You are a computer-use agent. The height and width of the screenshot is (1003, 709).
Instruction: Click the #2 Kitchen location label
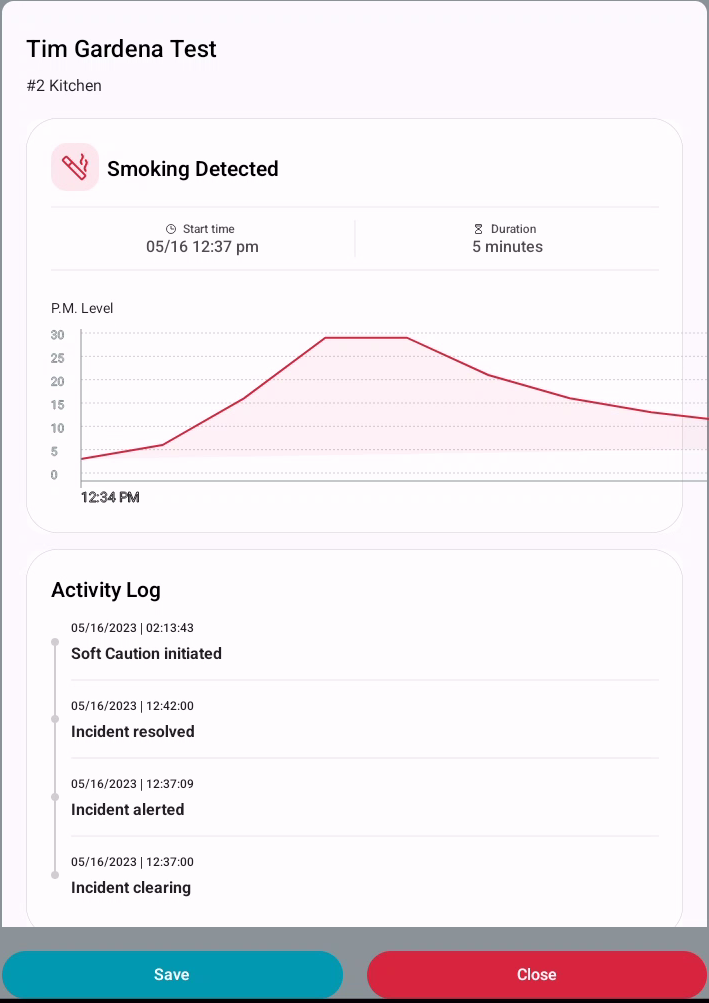[x=64, y=86]
